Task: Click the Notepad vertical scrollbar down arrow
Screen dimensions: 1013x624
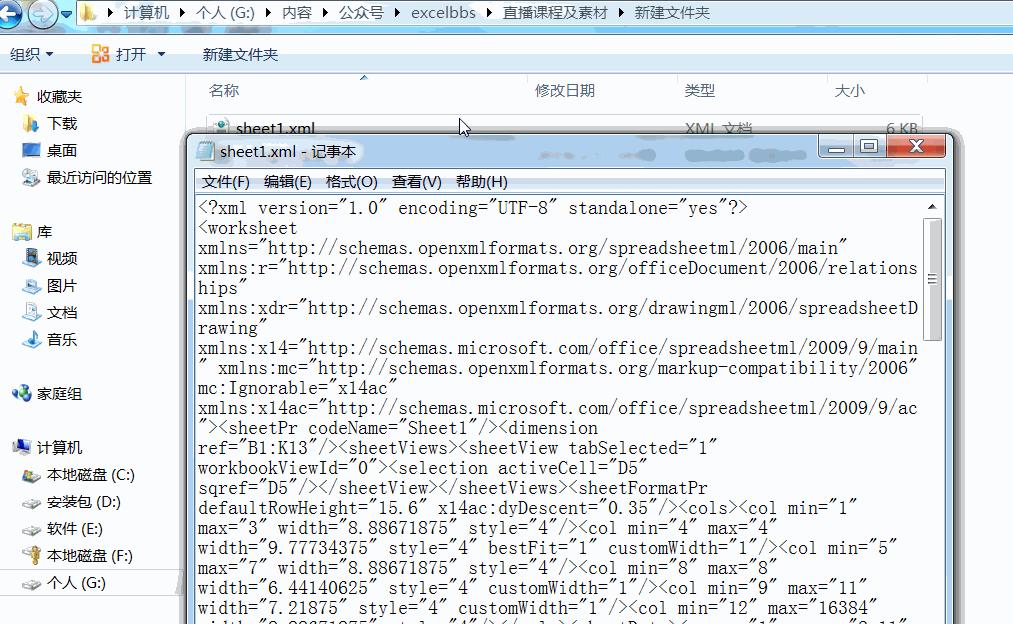Action: click(x=932, y=618)
